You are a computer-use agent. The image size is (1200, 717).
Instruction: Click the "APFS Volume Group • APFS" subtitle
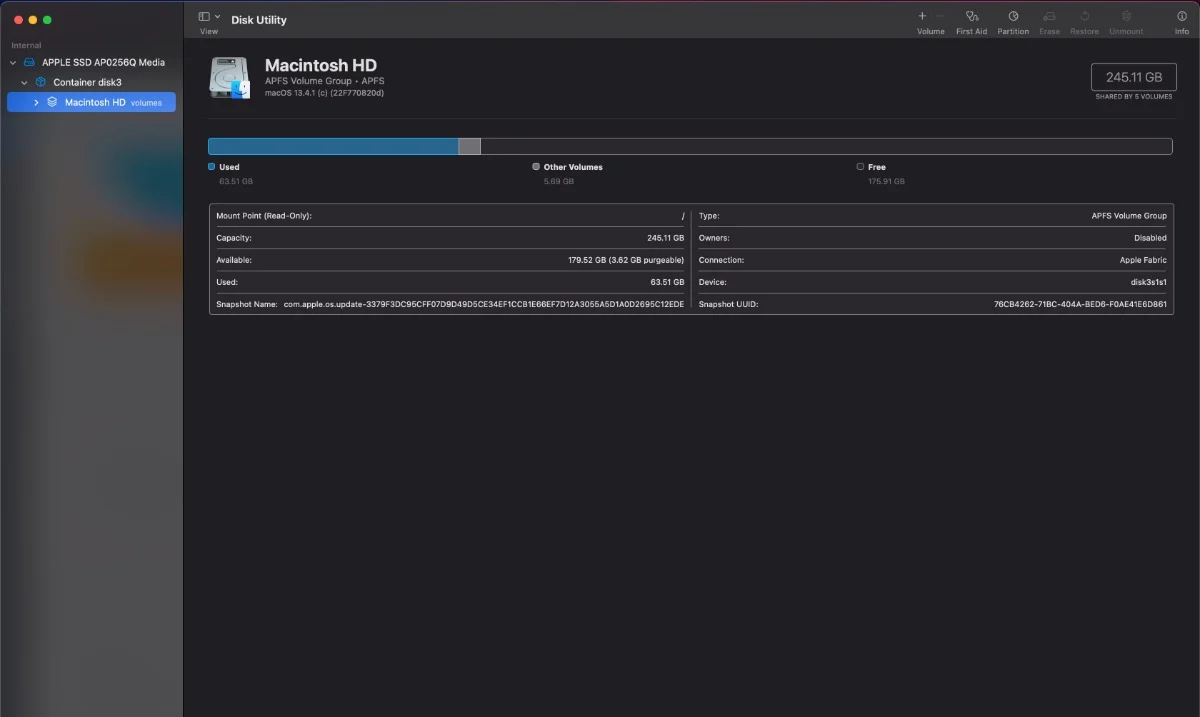(325, 81)
